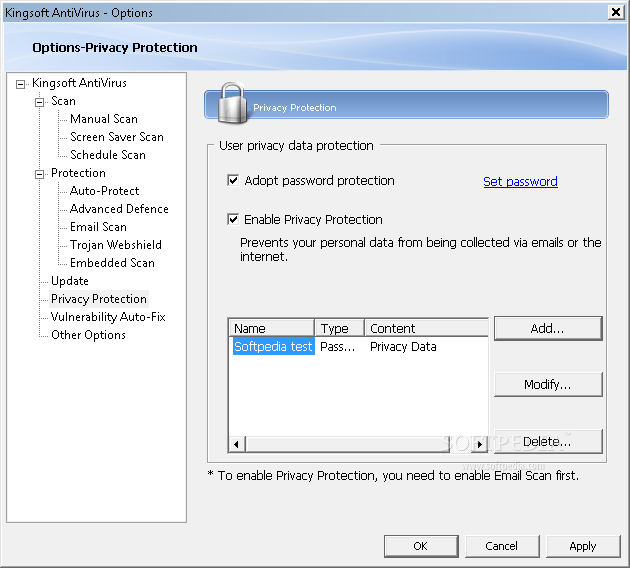Confirm settings with OK button
The height and width of the screenshot is (568, 630).
421,546
